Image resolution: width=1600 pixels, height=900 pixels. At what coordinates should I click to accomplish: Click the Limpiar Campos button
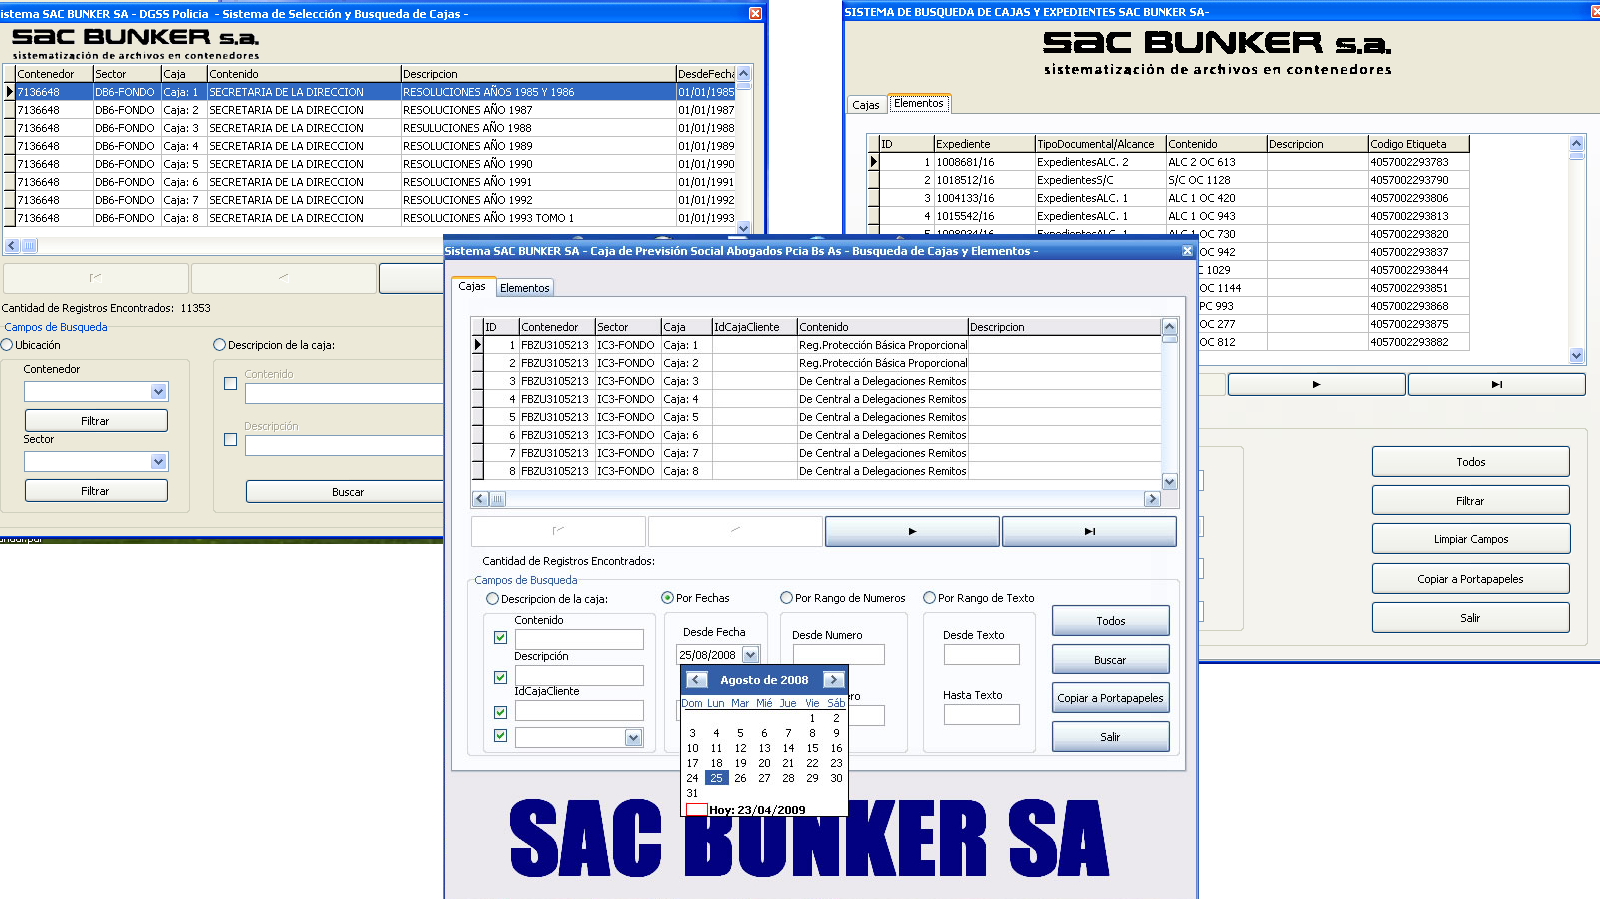point(1470,539)
